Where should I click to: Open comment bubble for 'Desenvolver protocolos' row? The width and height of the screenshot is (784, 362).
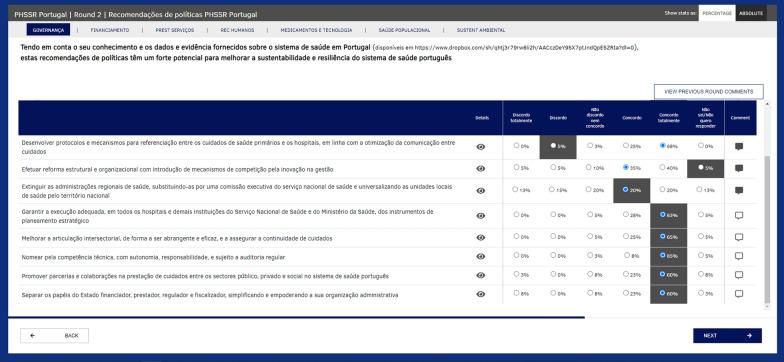[x=739, y=146]
